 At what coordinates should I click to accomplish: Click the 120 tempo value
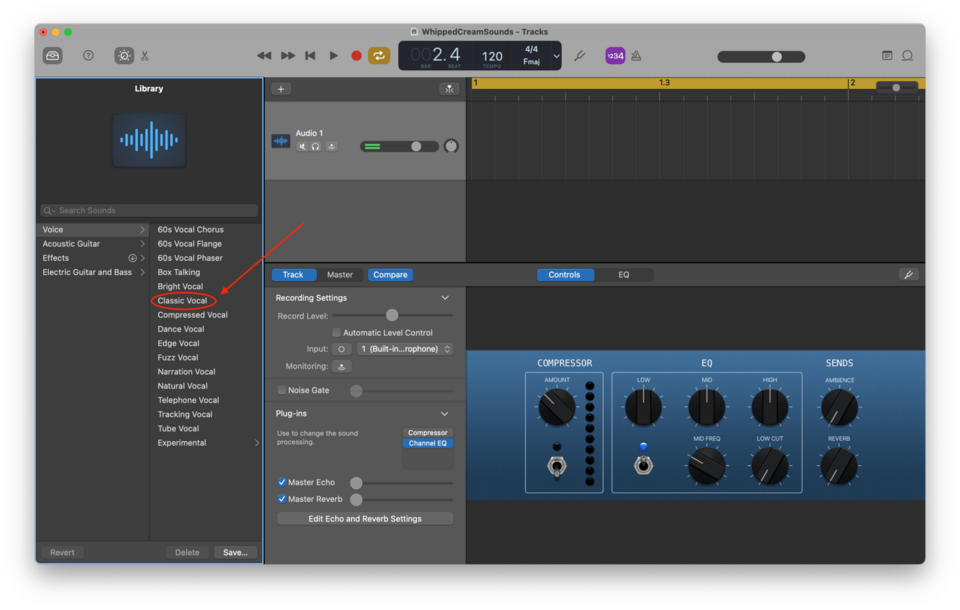[492, 56]
